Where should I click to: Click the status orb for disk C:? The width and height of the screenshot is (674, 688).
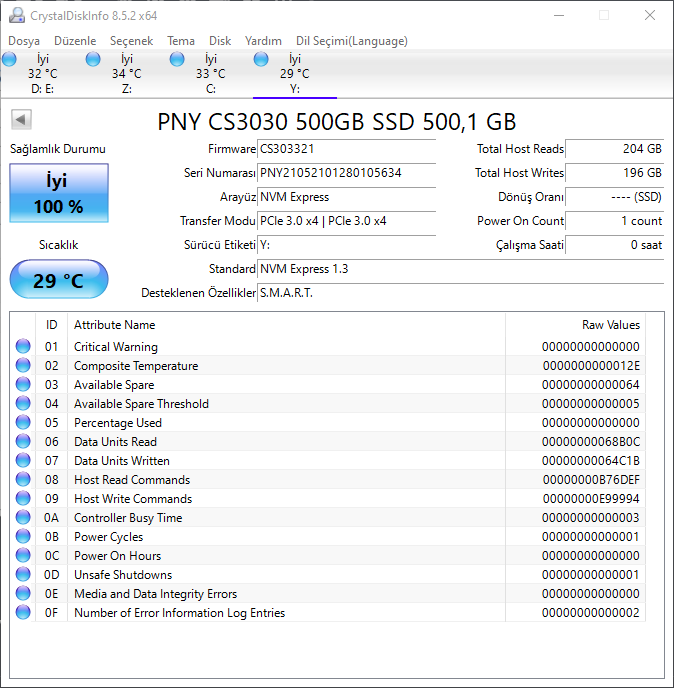(177, 59)
